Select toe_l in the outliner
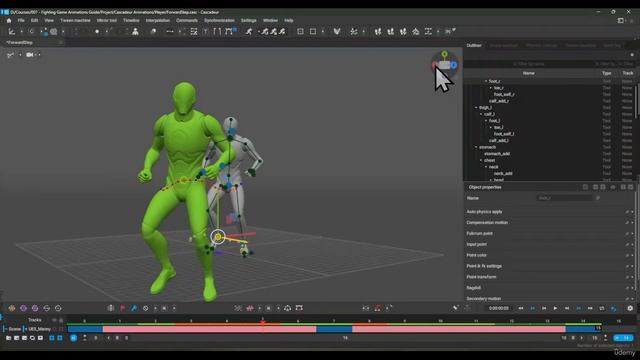The height and width of the screenshot is (360, 640). pos(498,127)
